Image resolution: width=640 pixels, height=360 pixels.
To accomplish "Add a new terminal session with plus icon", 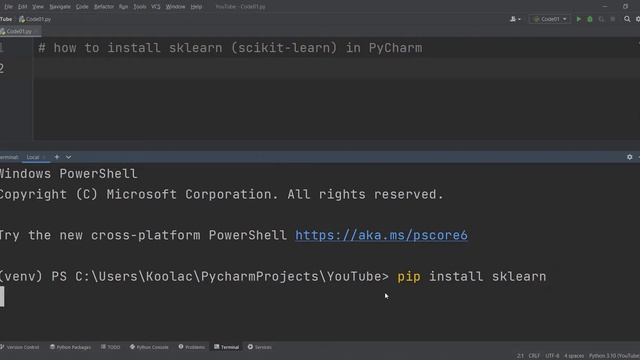I will pos(57,157).
